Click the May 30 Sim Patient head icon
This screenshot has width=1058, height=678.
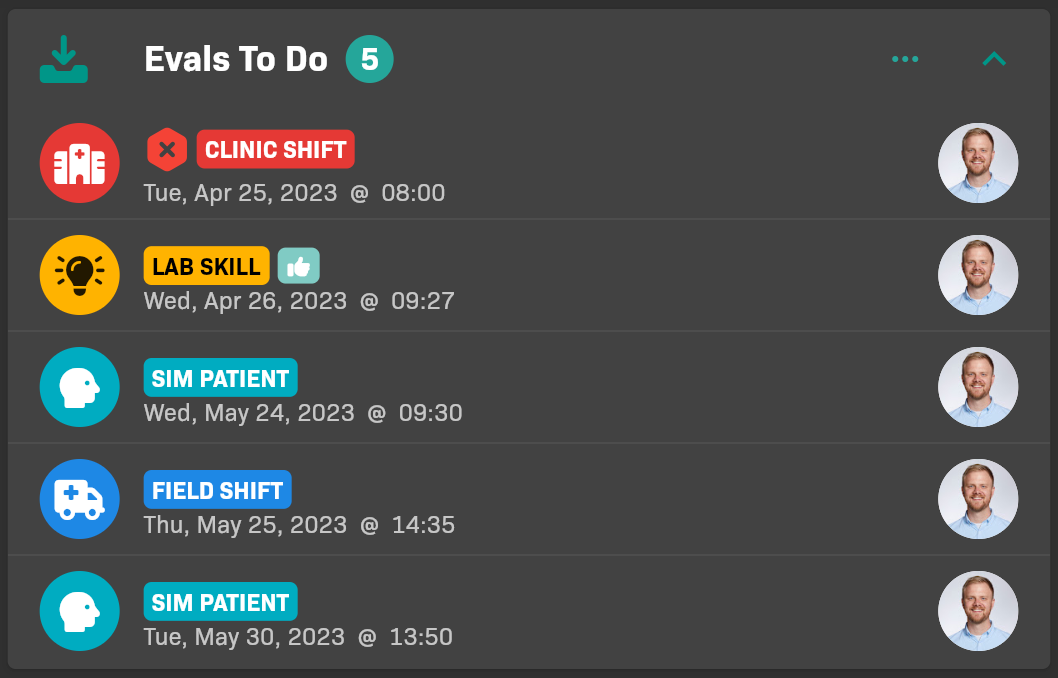tap(80, 611)
